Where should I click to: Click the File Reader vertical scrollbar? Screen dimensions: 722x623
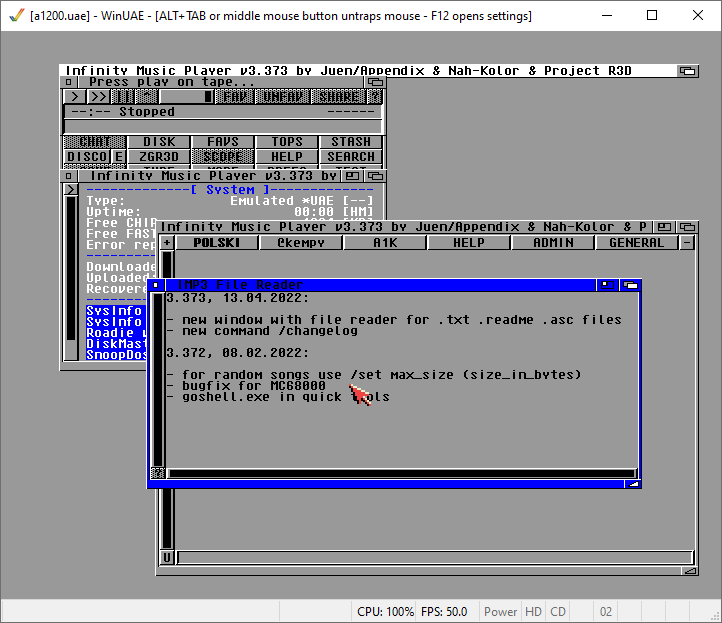tap(158, 379)
